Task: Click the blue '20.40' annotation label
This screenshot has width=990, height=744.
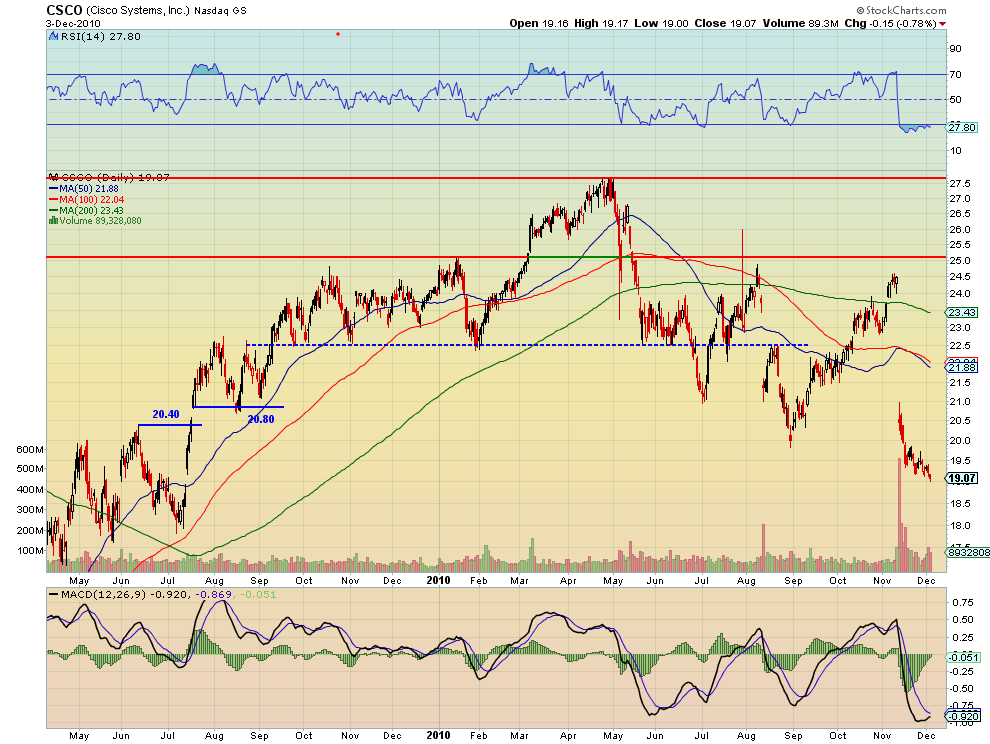Action: click(x=165, y=414)
